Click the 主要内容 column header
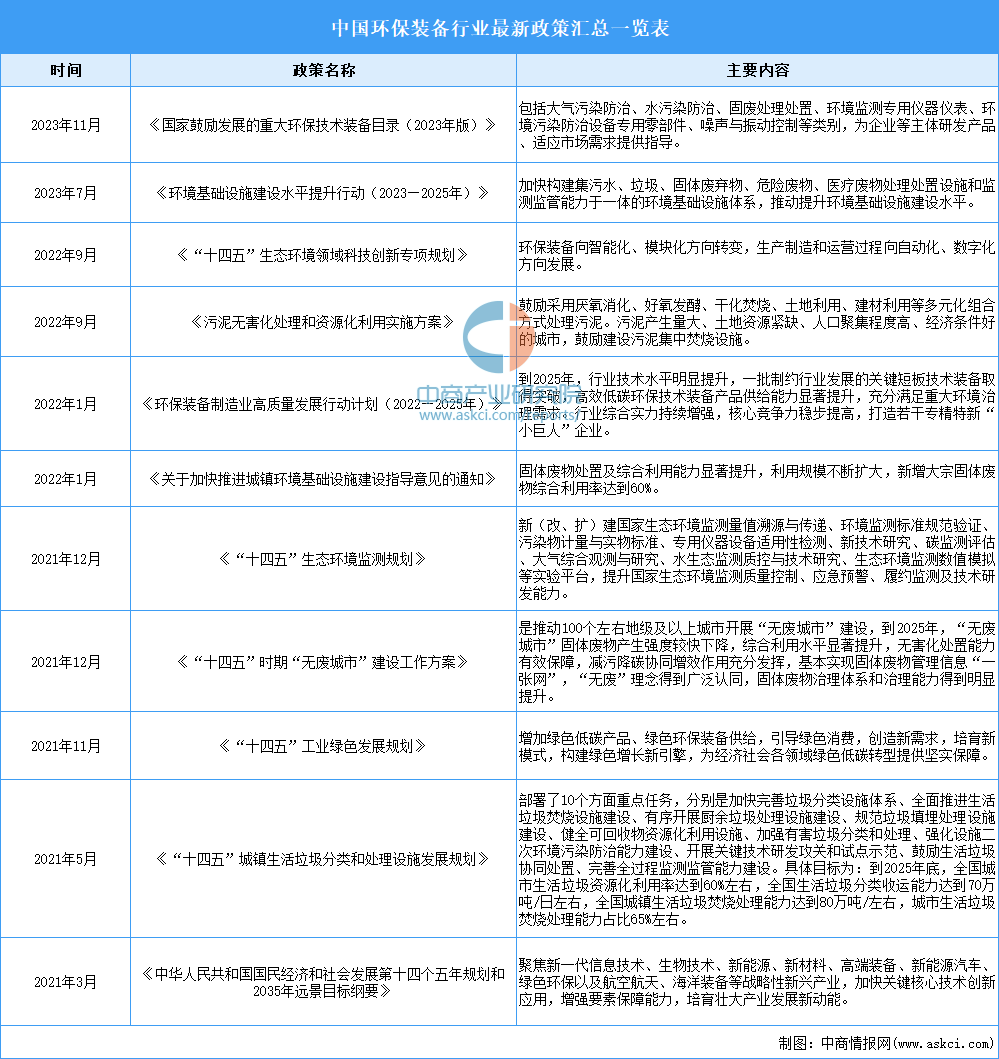Image resolution: width=999 pixels, height=1059 pixels. [757, 70]
